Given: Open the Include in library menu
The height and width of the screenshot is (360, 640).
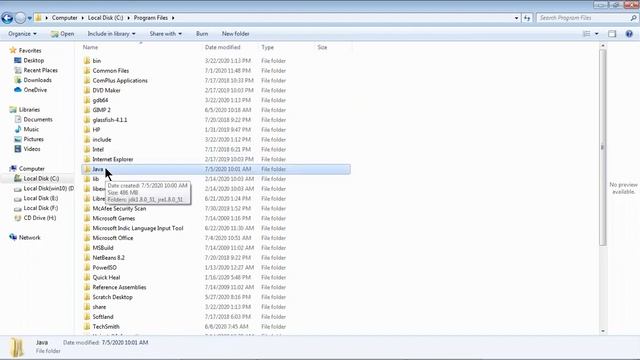Looking at the screenshot, I should tap(111, 34).
